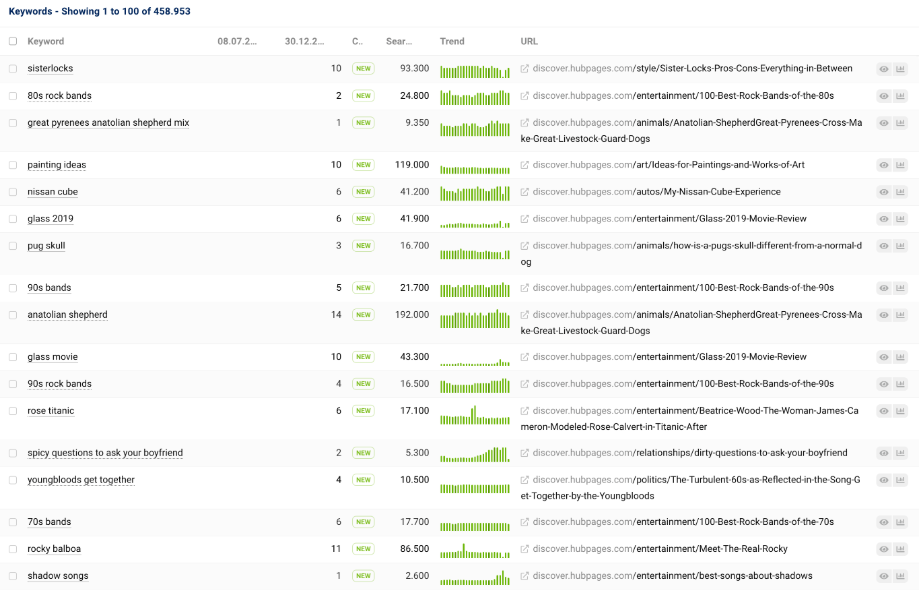The width and height of the screenshot is (922, 592).
Task: Tick the select-all checkbox in the table header
Action: 13,42
